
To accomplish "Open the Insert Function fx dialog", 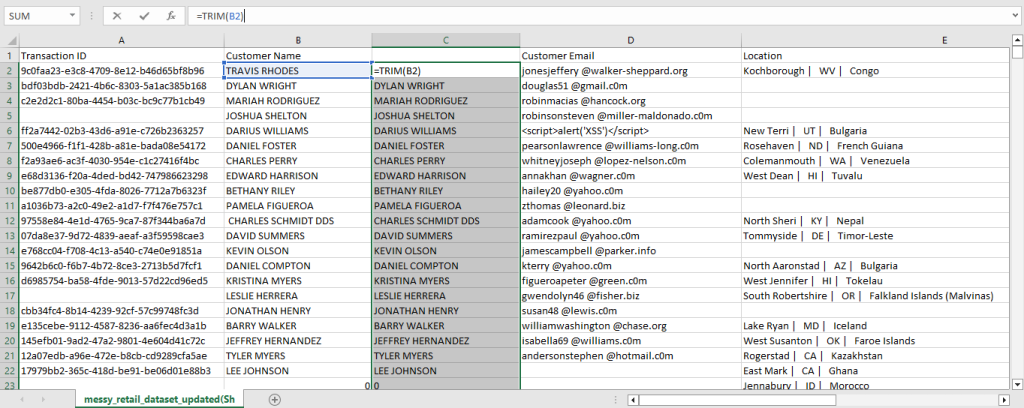I will tap(171, 16).
